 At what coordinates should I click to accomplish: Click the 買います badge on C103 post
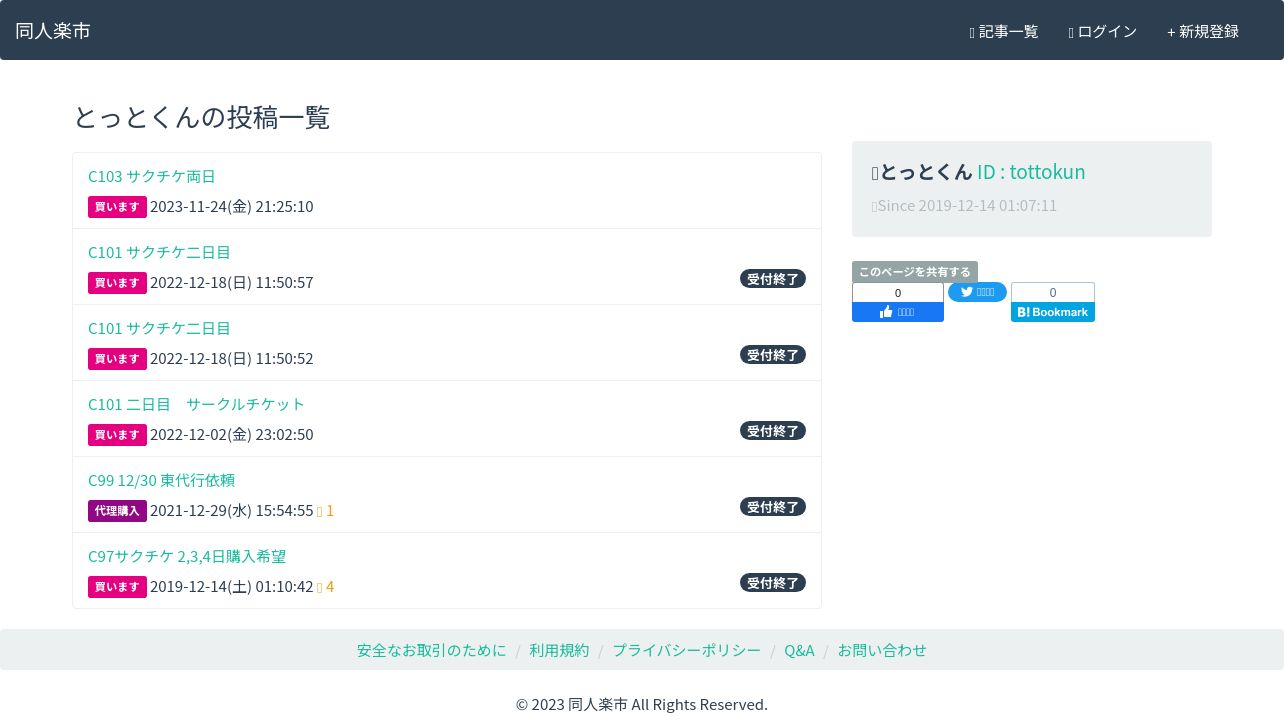pos(117,207)
